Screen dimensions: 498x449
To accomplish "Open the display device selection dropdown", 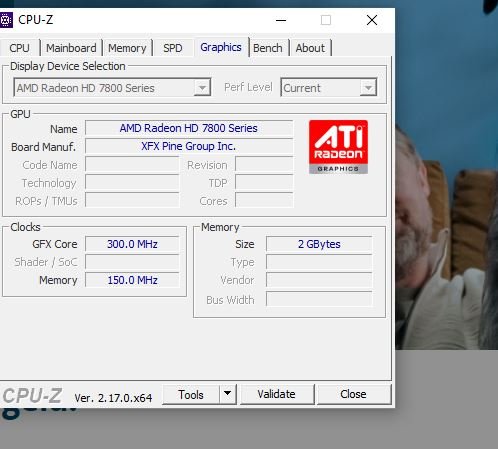I will [x=112, y=88].
